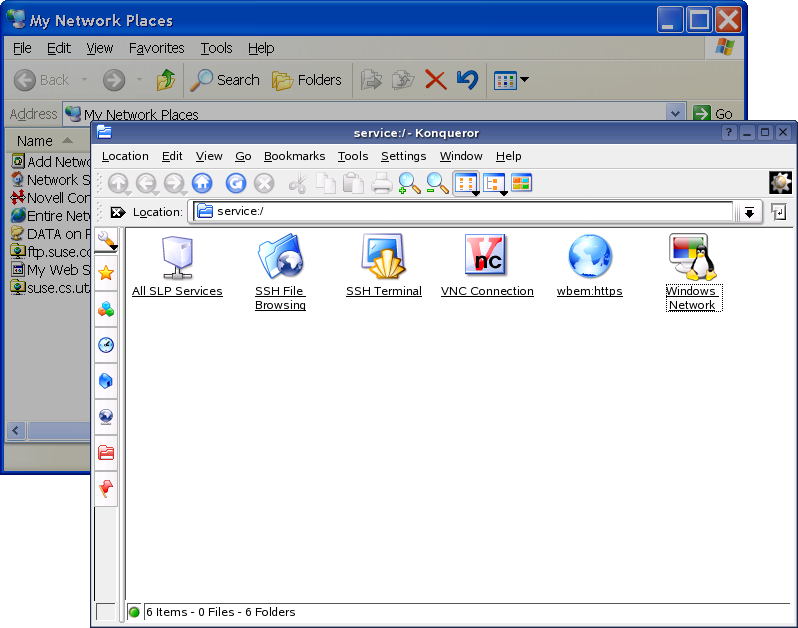The height and width of the screenshot is (628, 798).
Task: Expand the Explorer Address bar dropdown
Action: click(675, 114)
